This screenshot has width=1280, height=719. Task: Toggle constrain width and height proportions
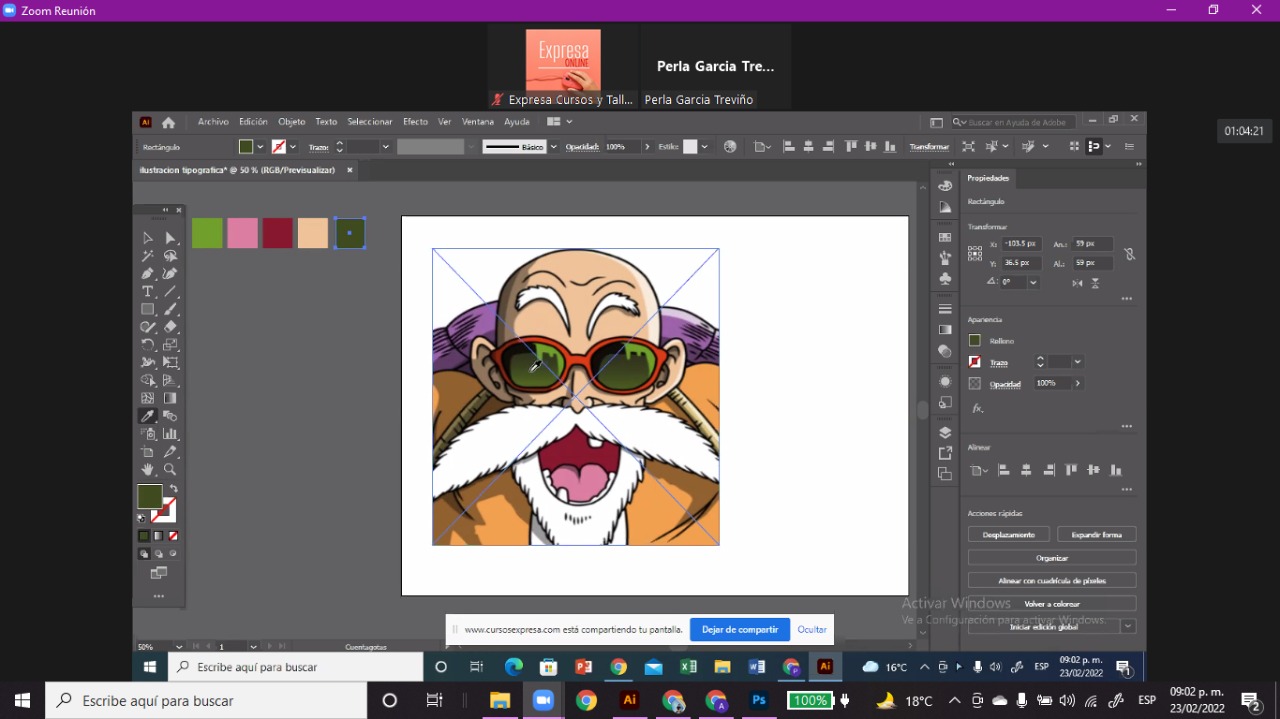coord(1129,254)
